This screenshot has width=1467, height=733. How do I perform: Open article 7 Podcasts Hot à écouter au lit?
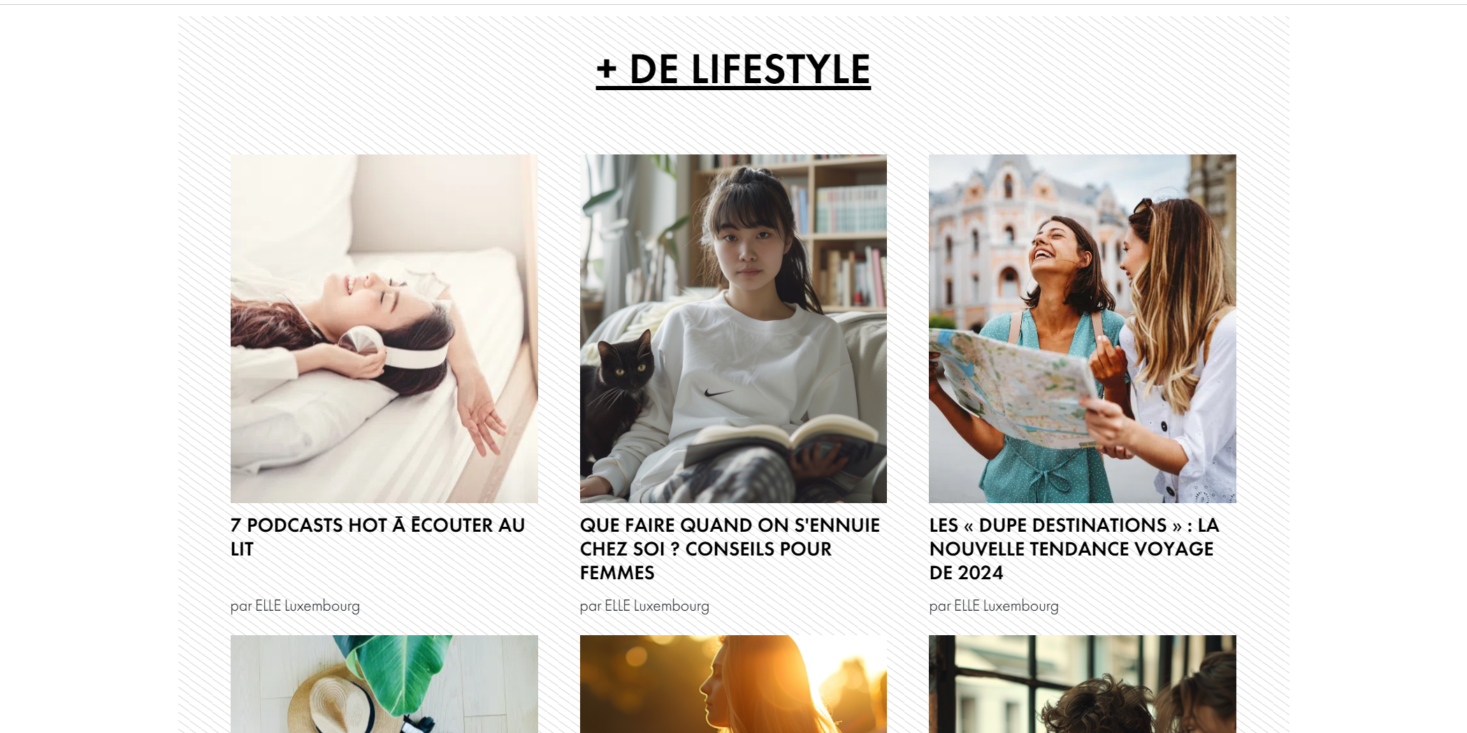point(378,537)
